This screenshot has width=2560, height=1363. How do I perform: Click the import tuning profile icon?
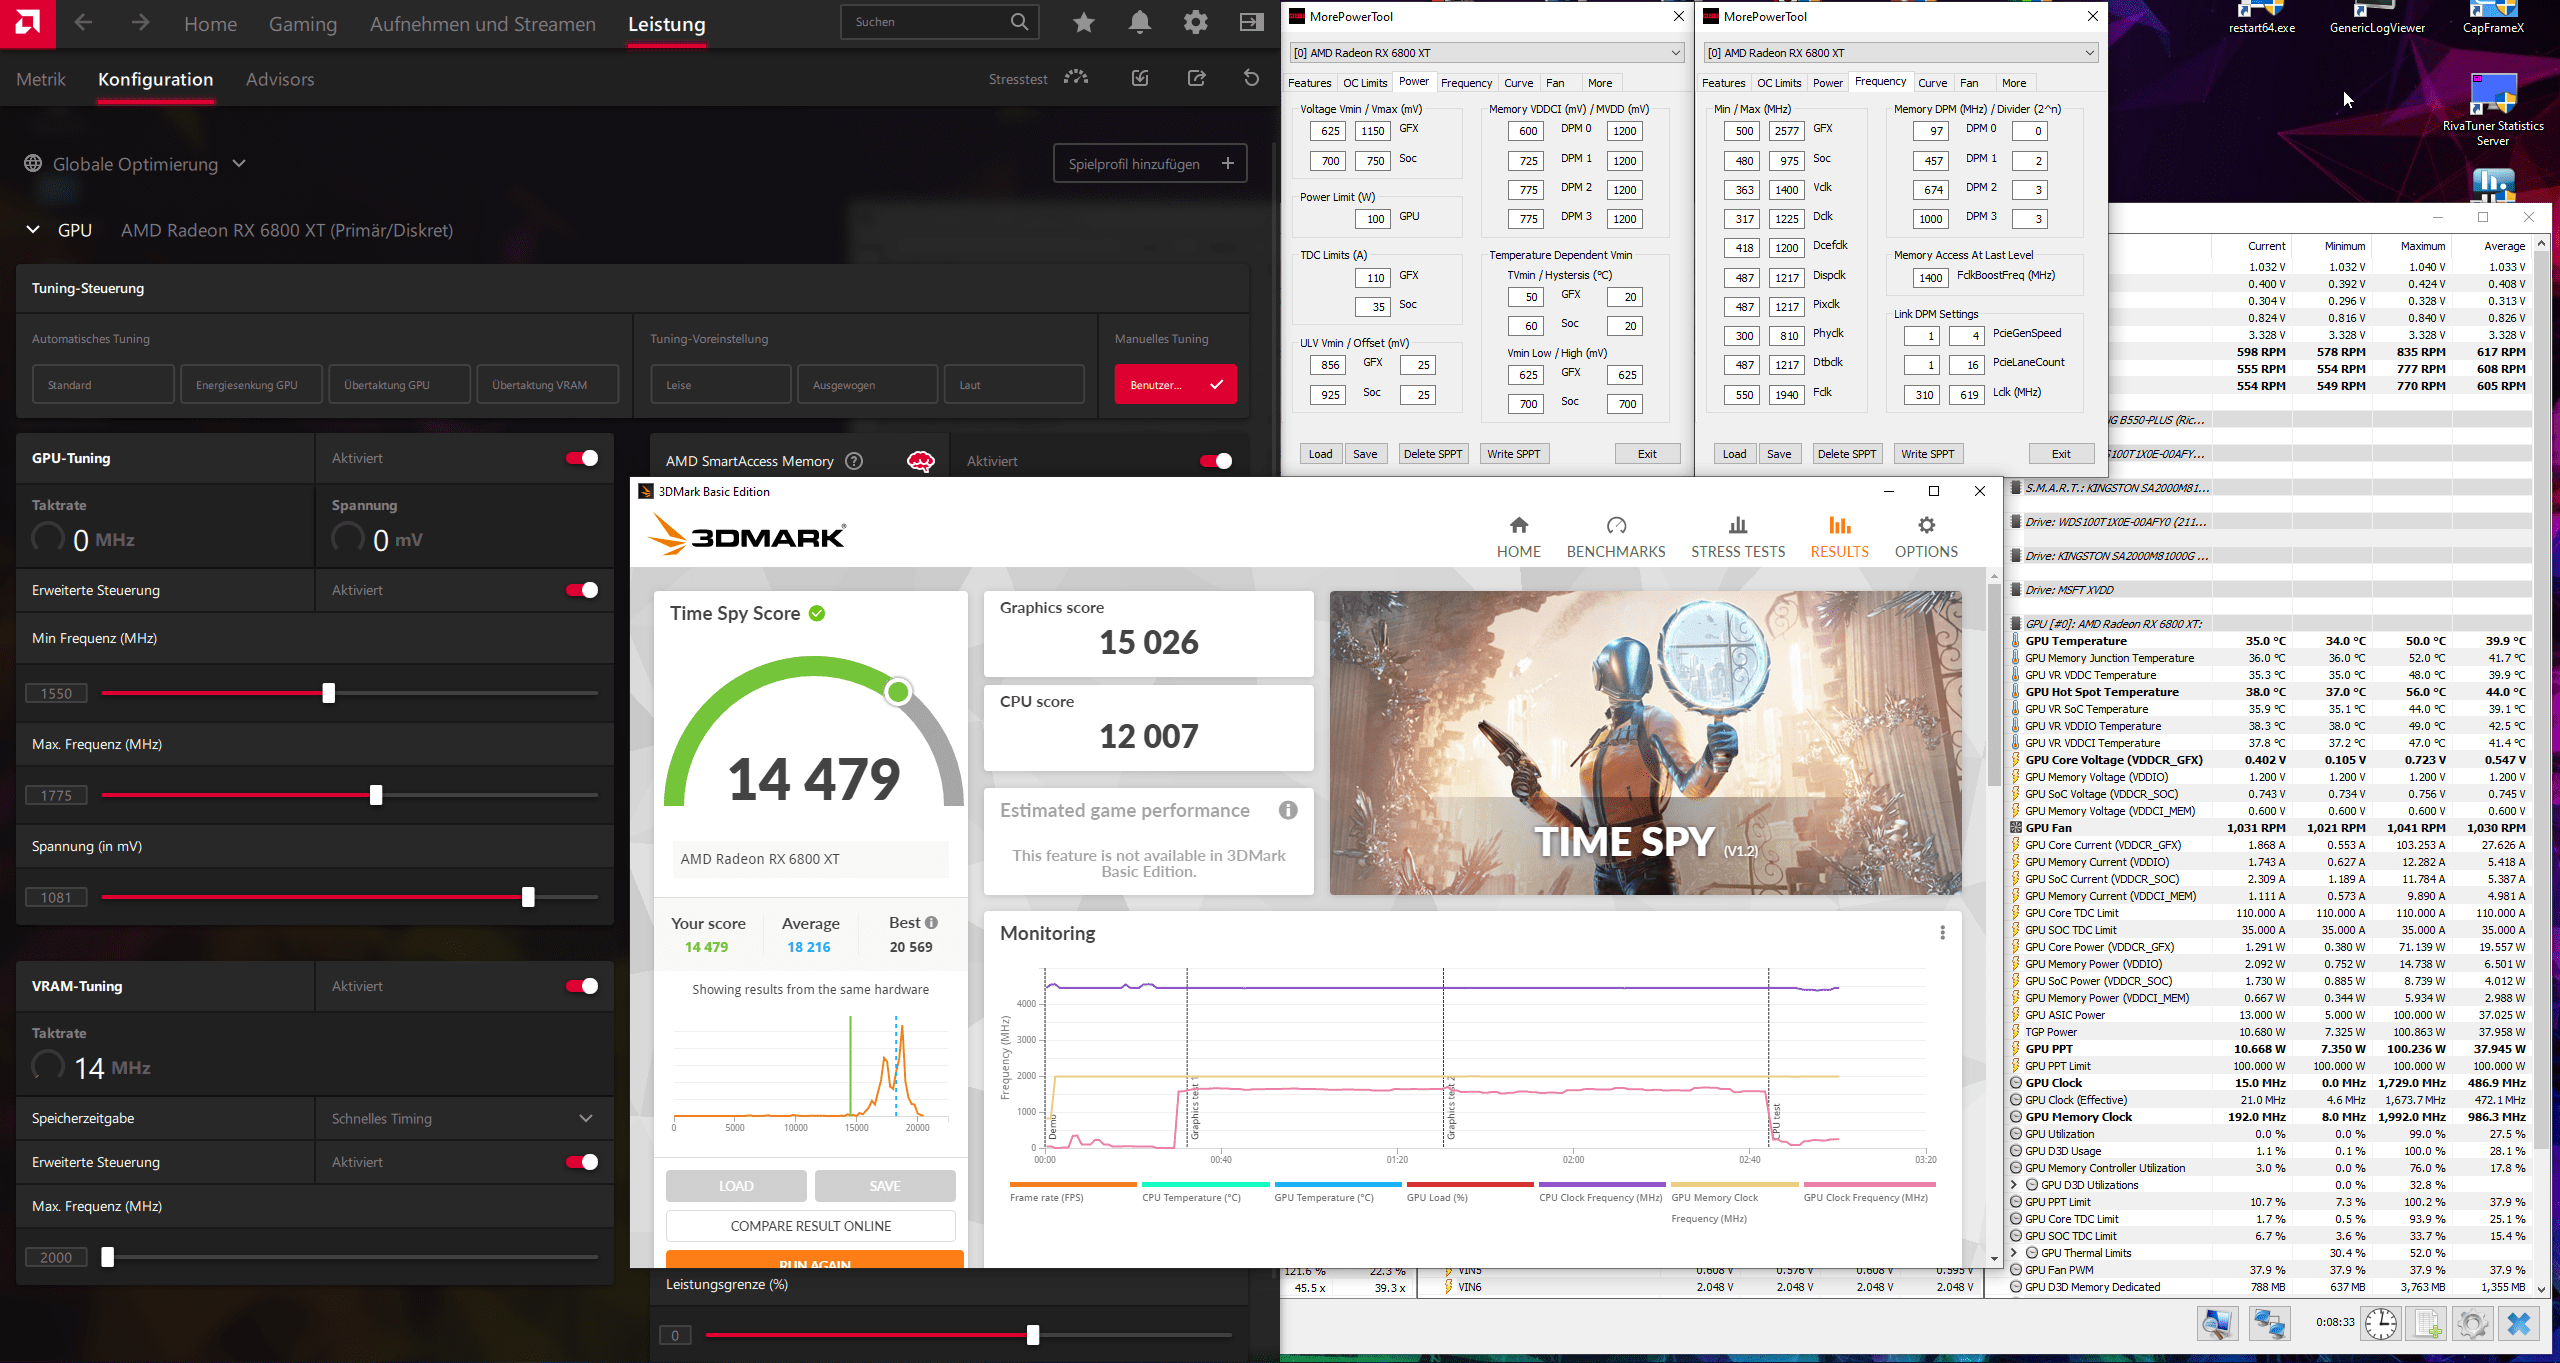[x=1140, y=78]
